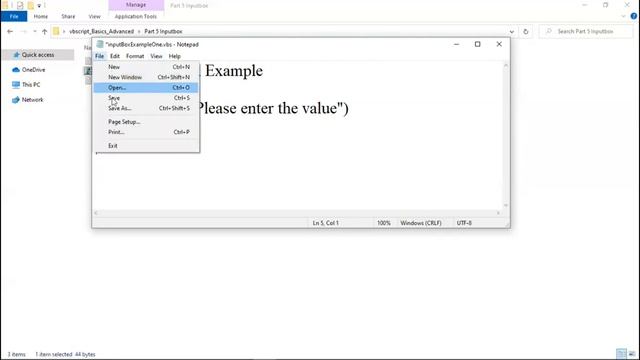Click 'UTF-8' encoding in status bar
This screenshot has height=360, width=640.
coord(464,223)
